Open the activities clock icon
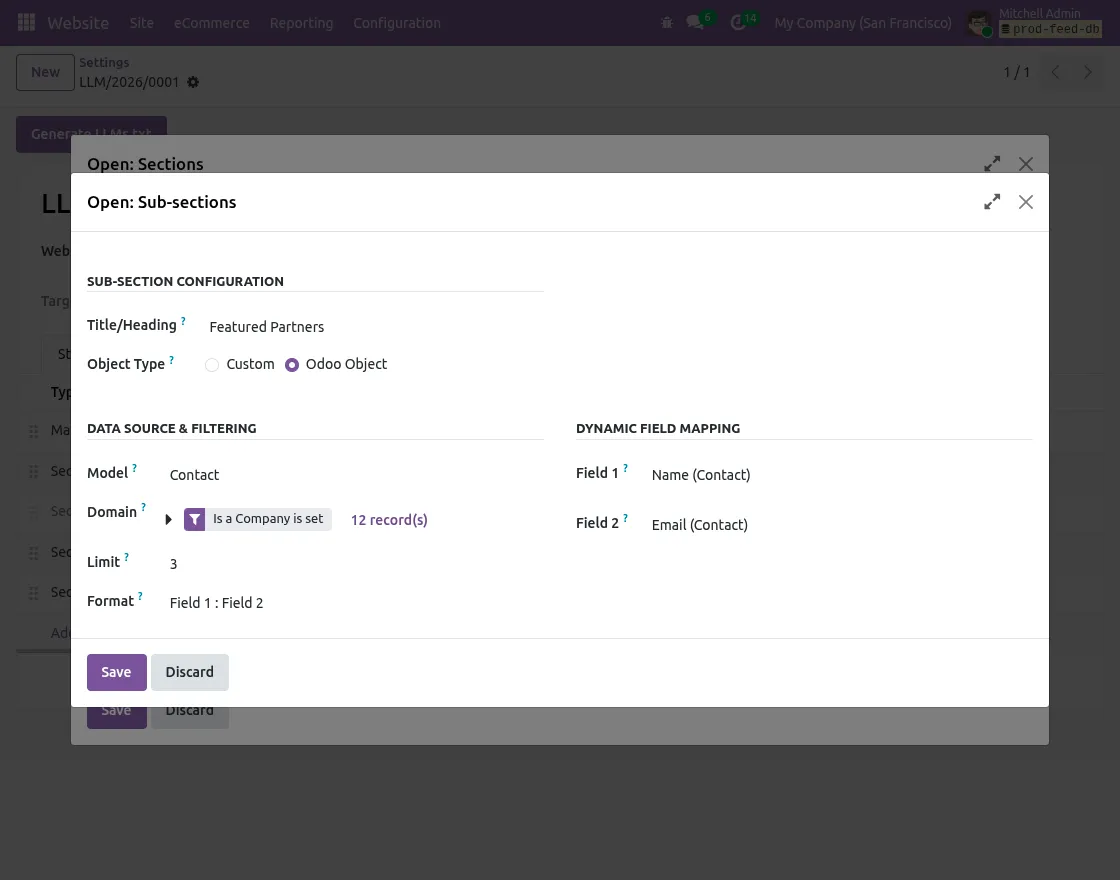Image resolution: width=1120 pixels, height=880 pixels. coord(738,23)
